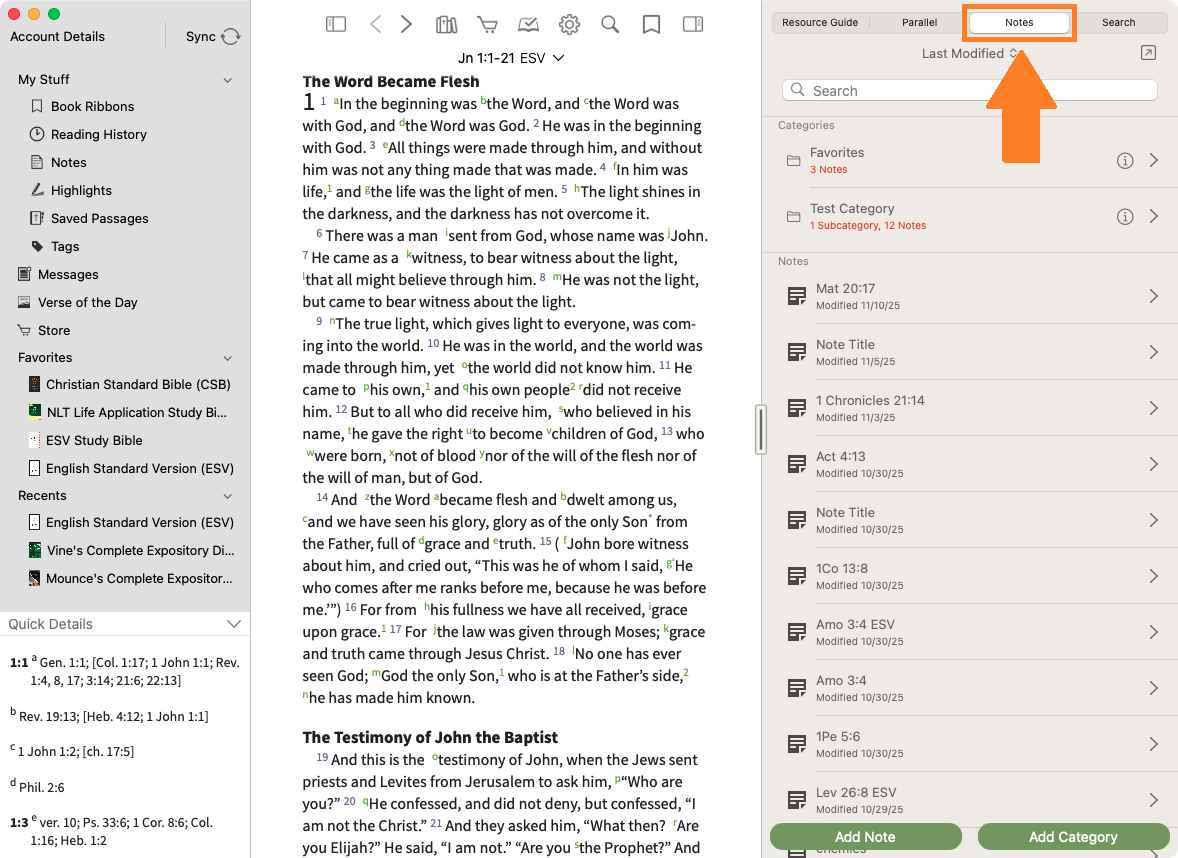Image resolution: width=1178 pixels, height=858 pixels.
Task: Switch to the Resource Guide tab
Action: (x=820, y=22)
